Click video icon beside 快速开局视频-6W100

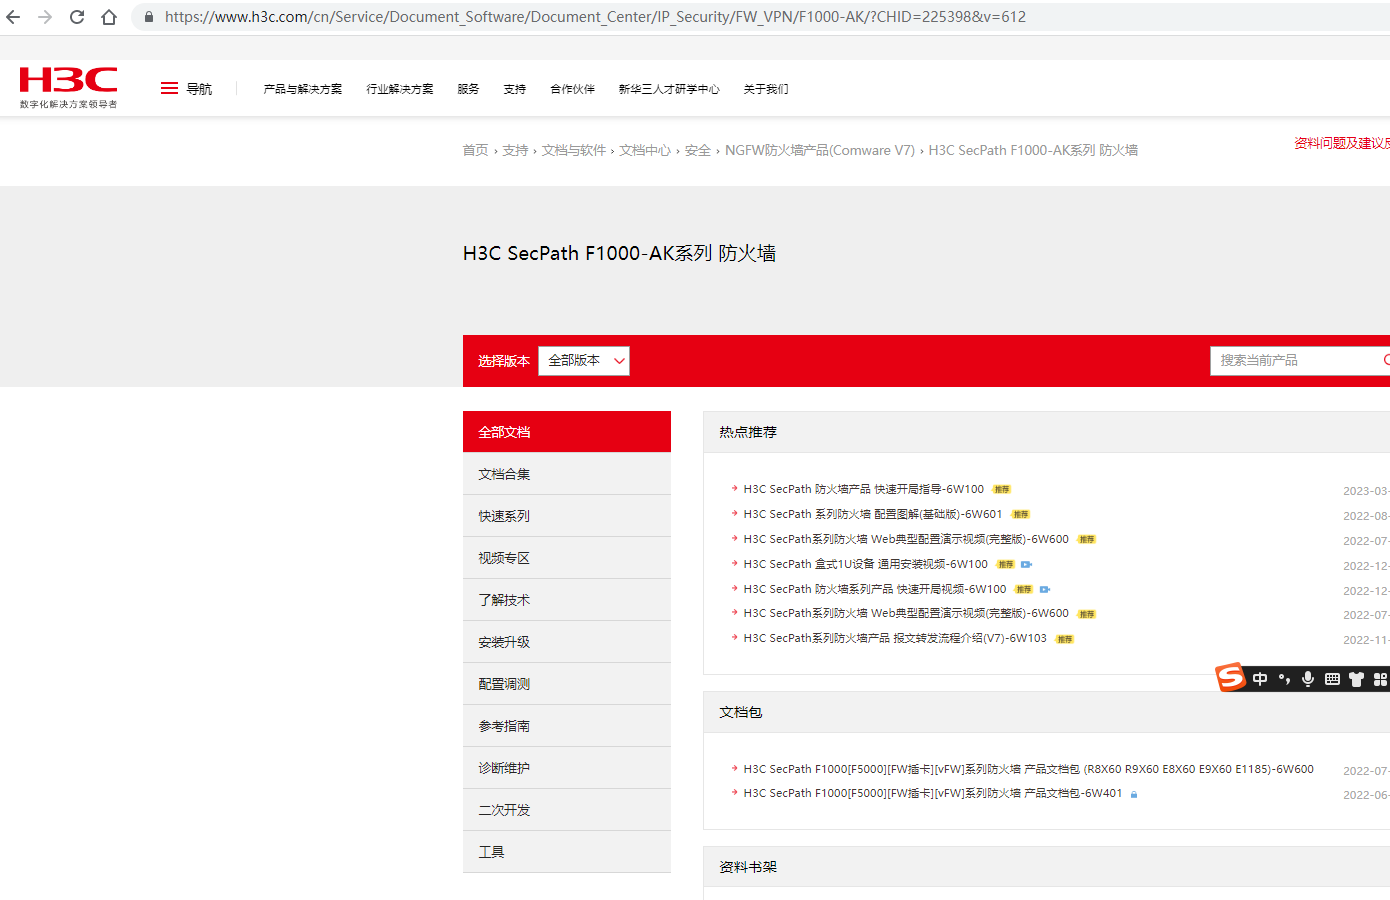point(1045,589)
